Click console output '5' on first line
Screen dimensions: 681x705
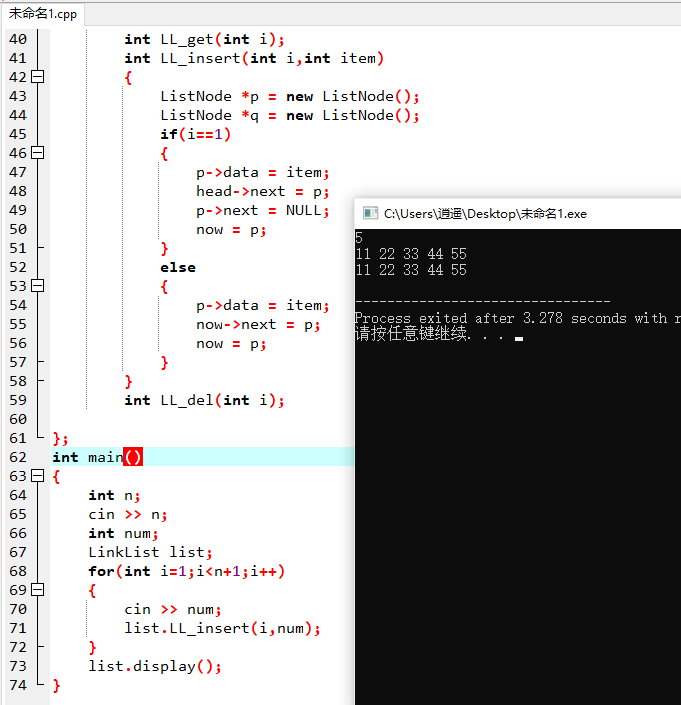tap(359, 237)
